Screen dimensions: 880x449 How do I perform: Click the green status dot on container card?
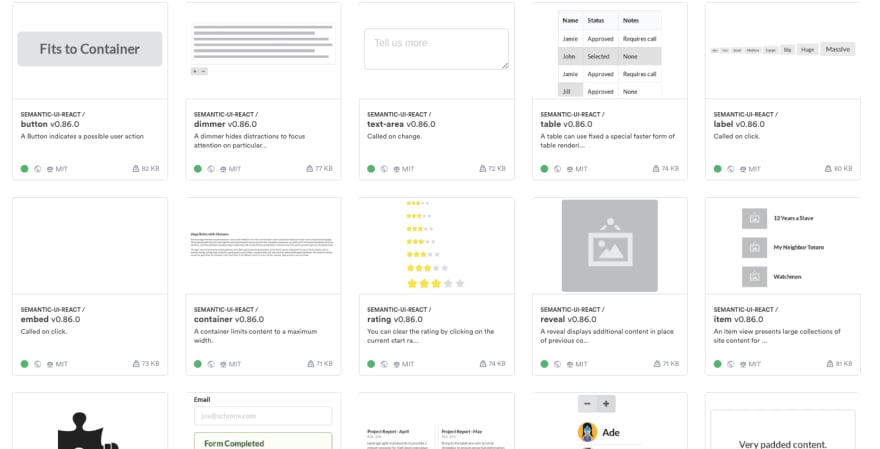(x=198, y=364)
